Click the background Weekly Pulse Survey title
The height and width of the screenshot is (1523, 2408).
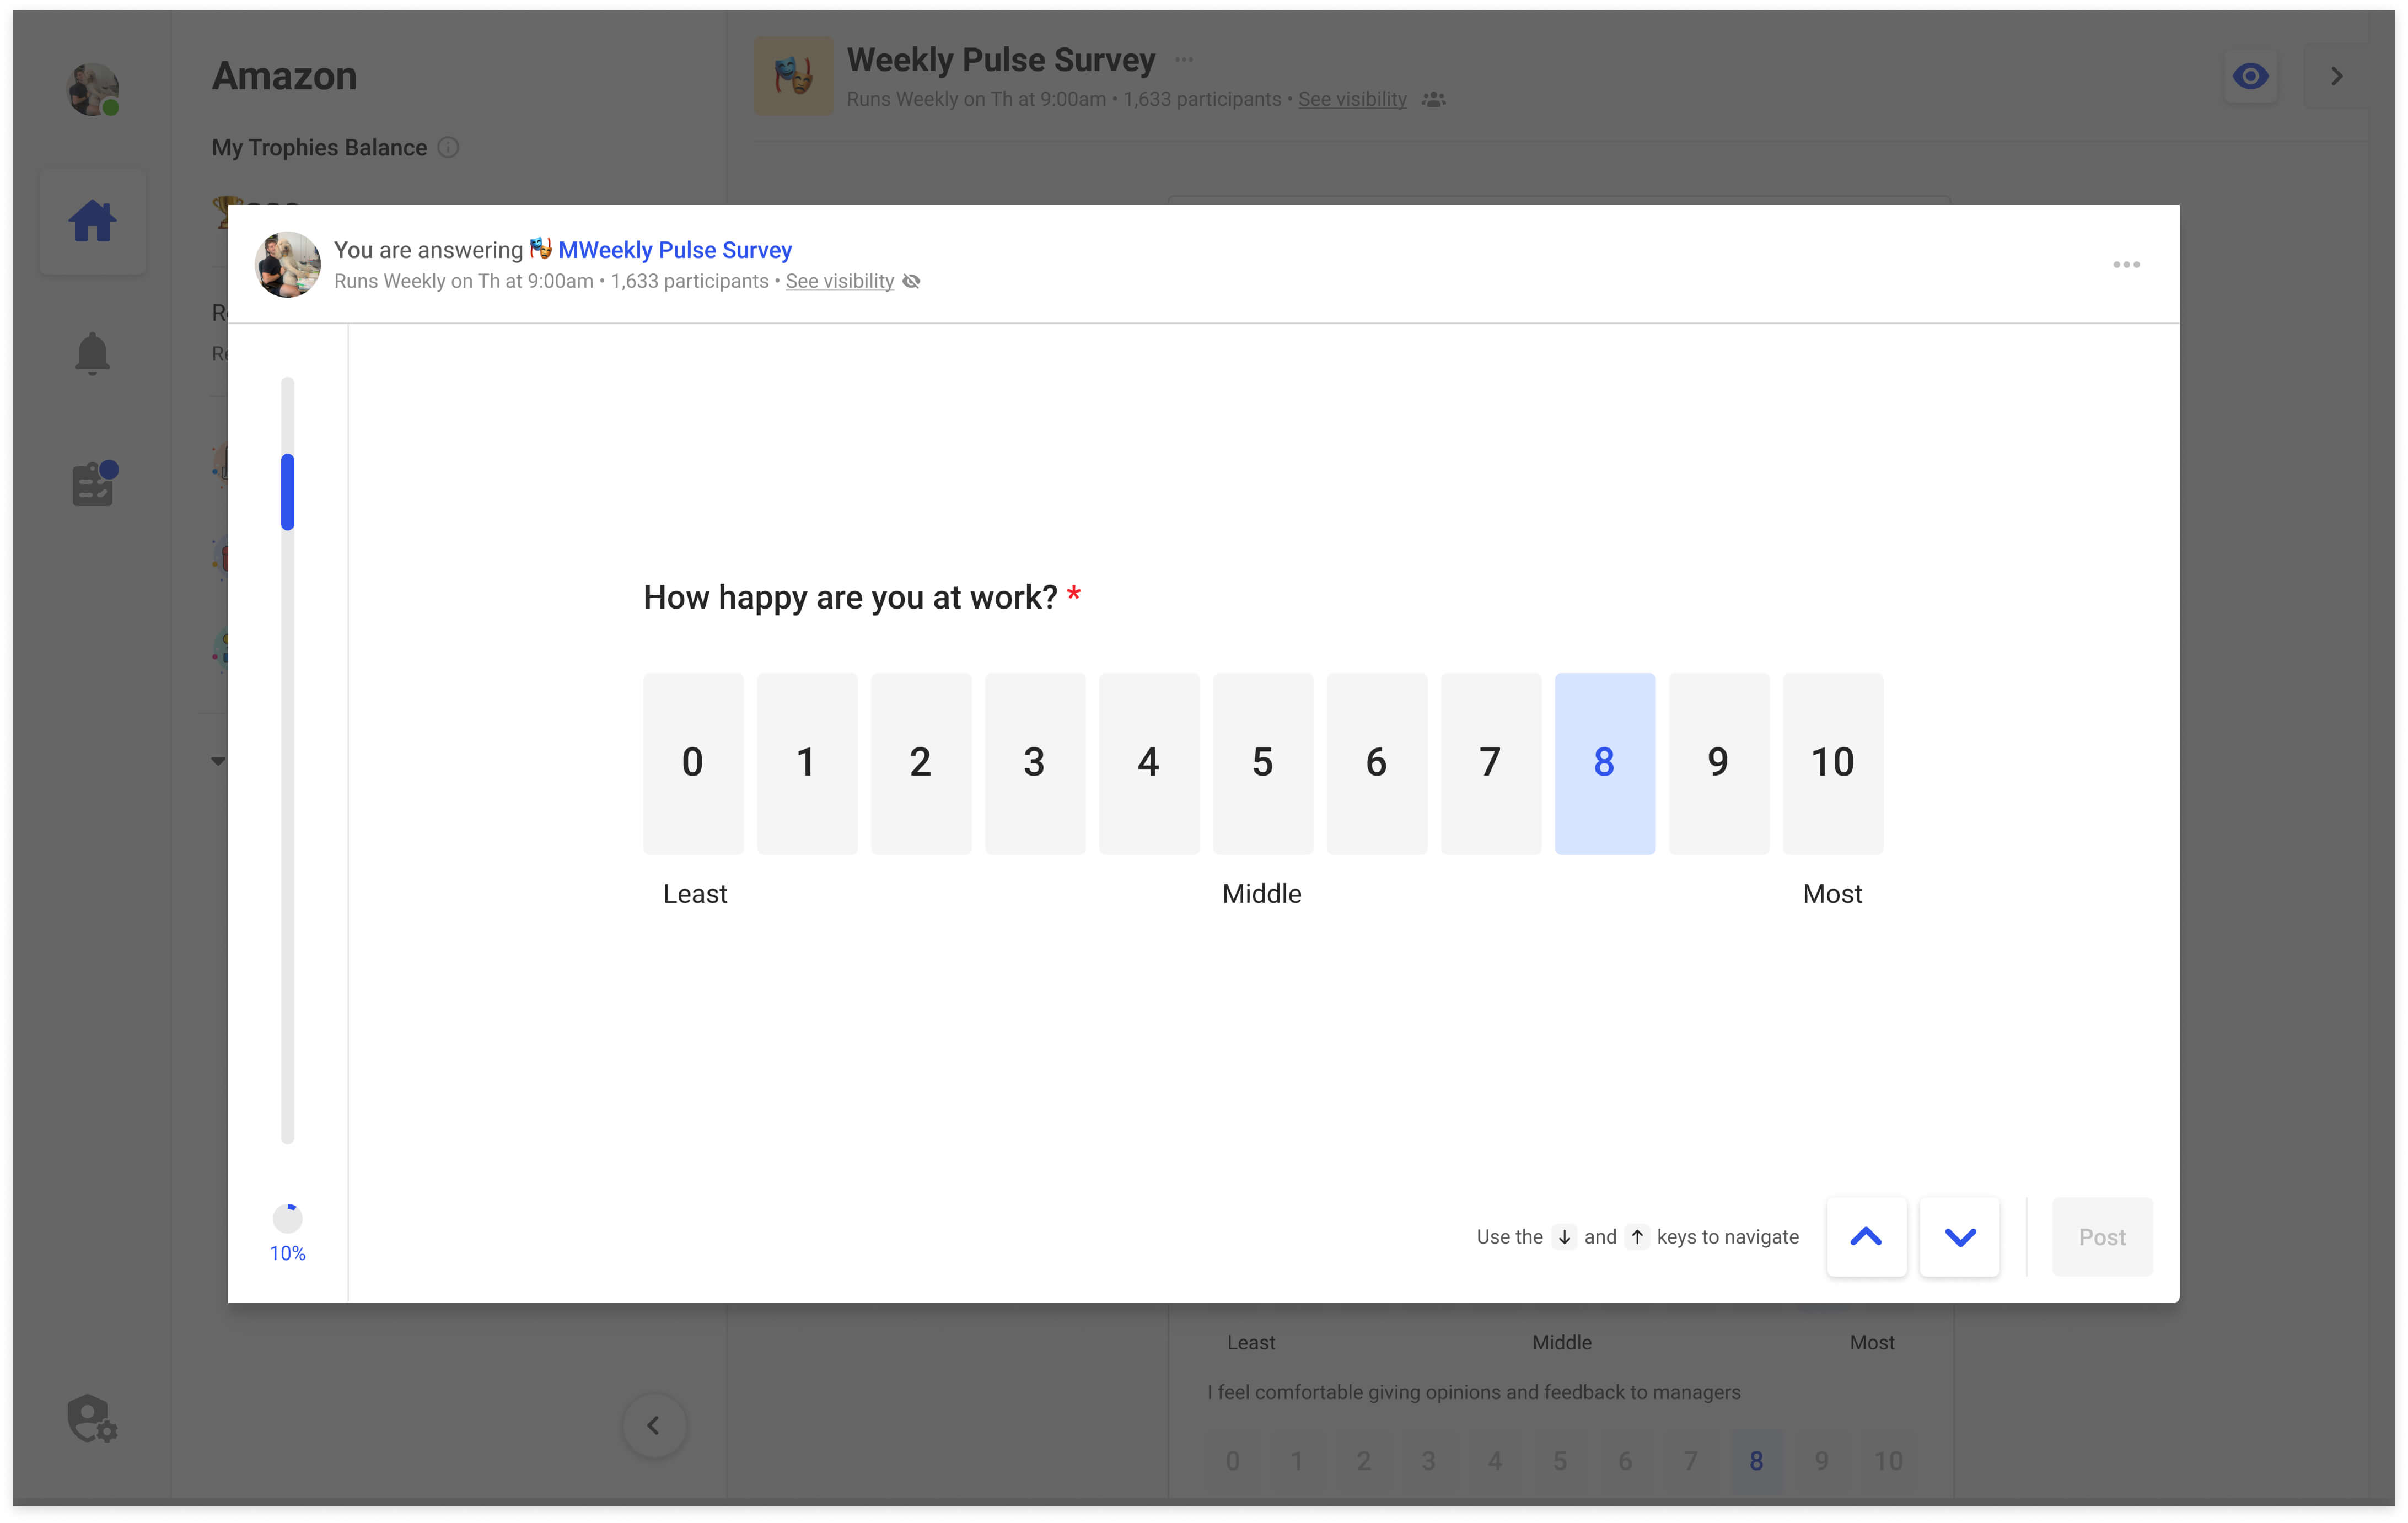coord(1001,60)
